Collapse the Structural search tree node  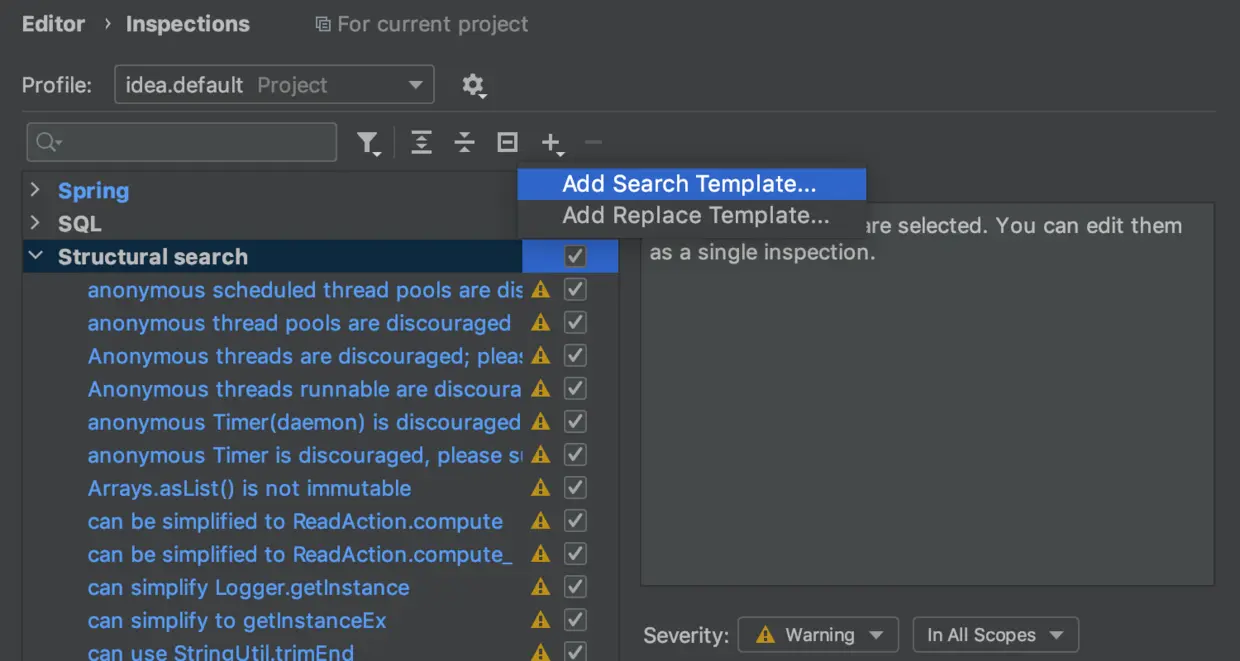click(36, 256)
